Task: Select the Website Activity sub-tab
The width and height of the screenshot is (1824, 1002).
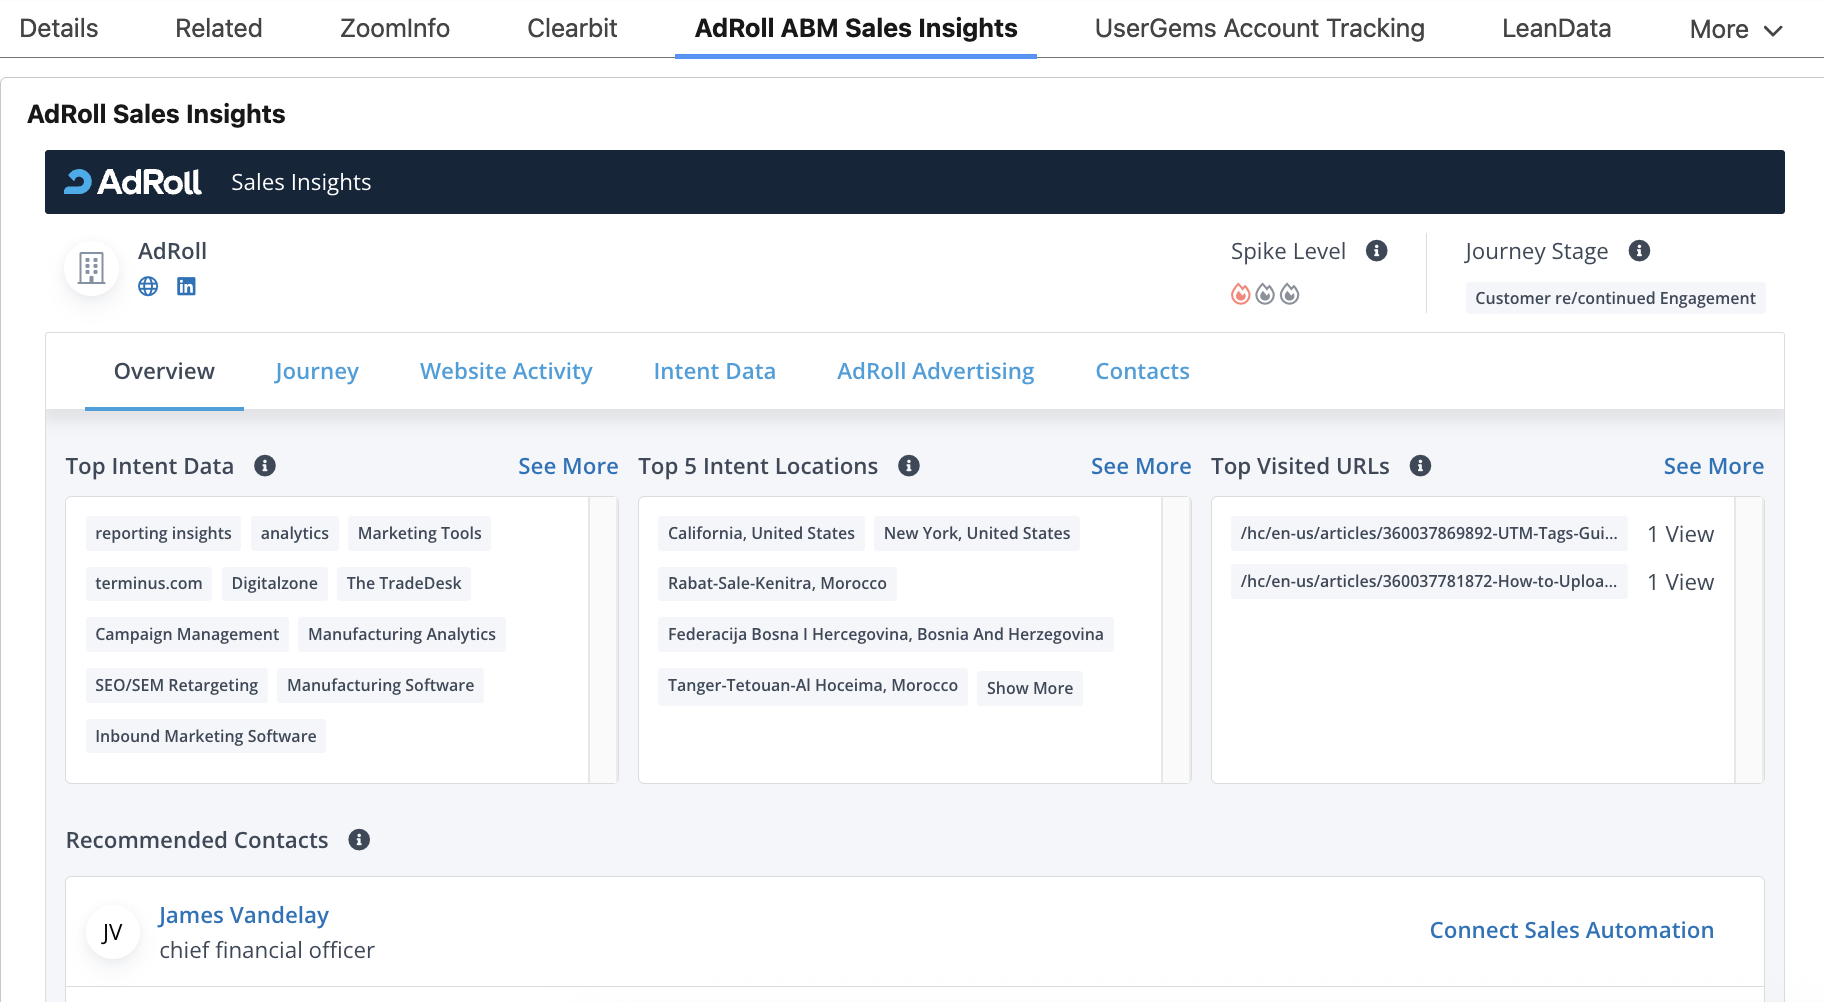Action: (x=506, y=371)
